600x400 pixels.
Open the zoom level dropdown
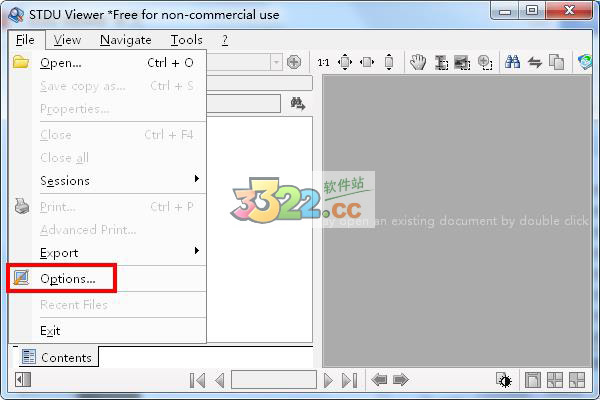(x=276, y=62)
